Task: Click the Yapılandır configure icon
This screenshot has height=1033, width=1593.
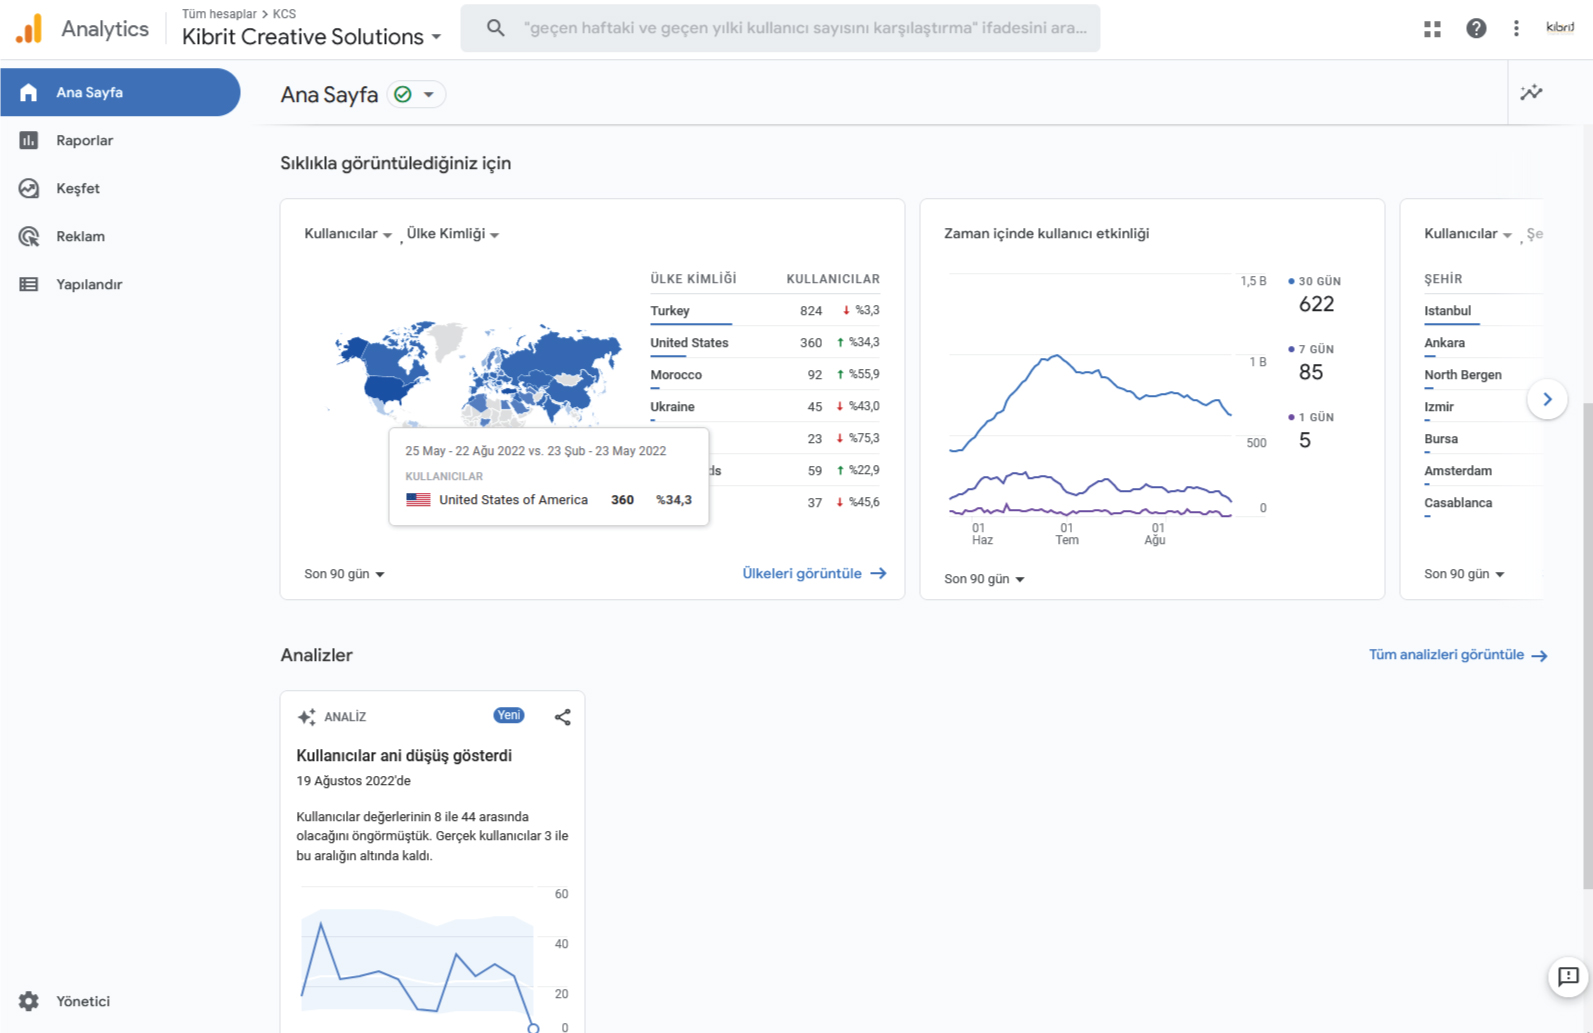Action: 28,284
